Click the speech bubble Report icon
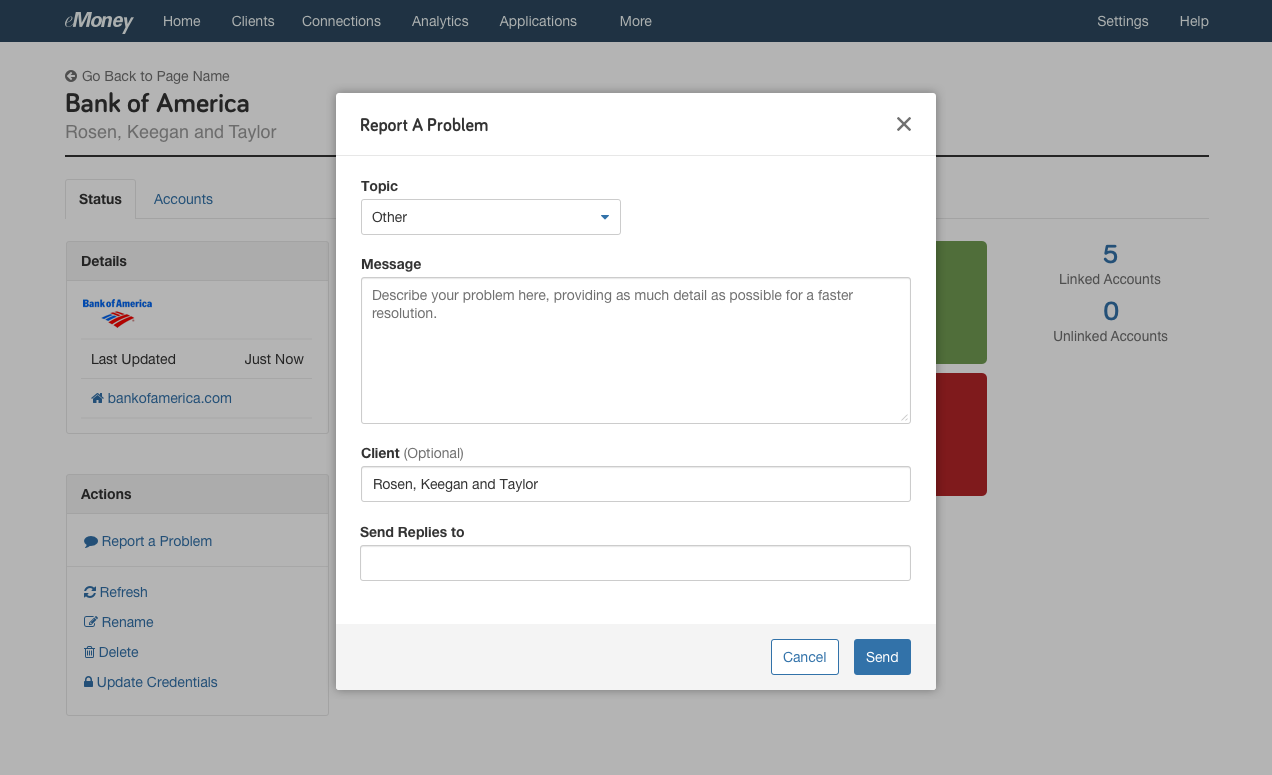This screenshot has width=1272, height=775. tap(91, 541)
